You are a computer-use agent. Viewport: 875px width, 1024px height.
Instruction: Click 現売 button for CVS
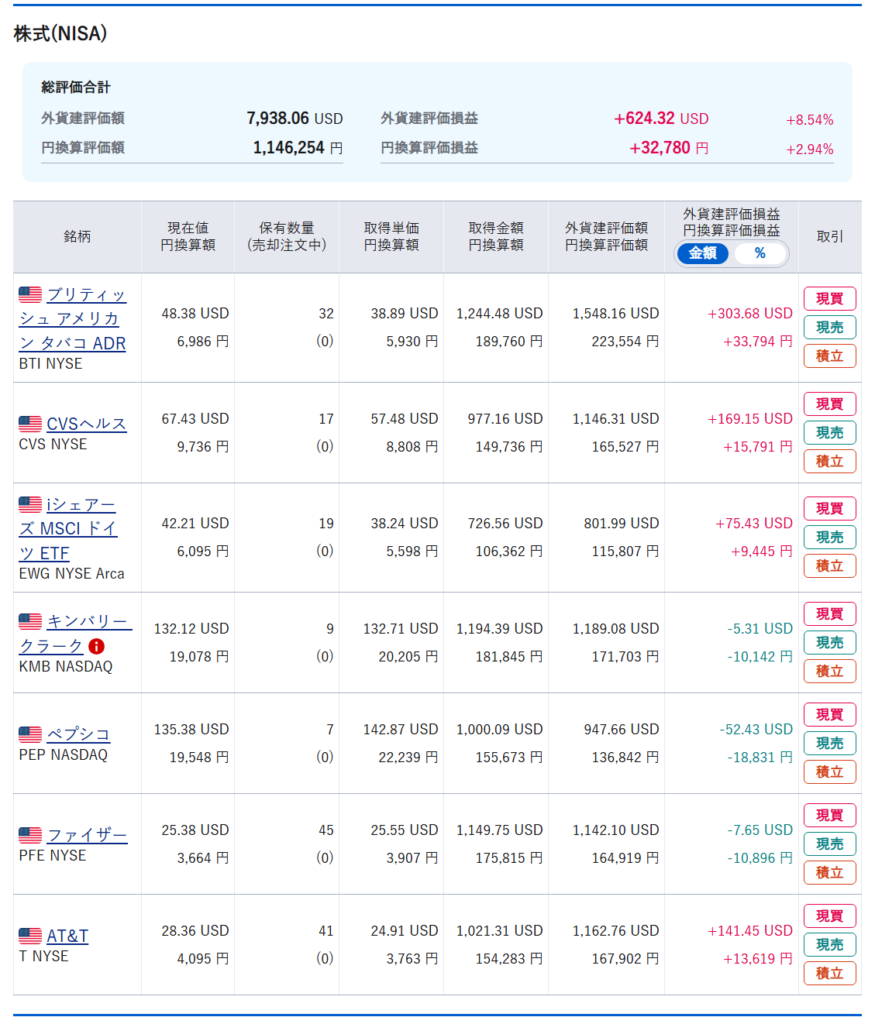click(x=829, y=432)
